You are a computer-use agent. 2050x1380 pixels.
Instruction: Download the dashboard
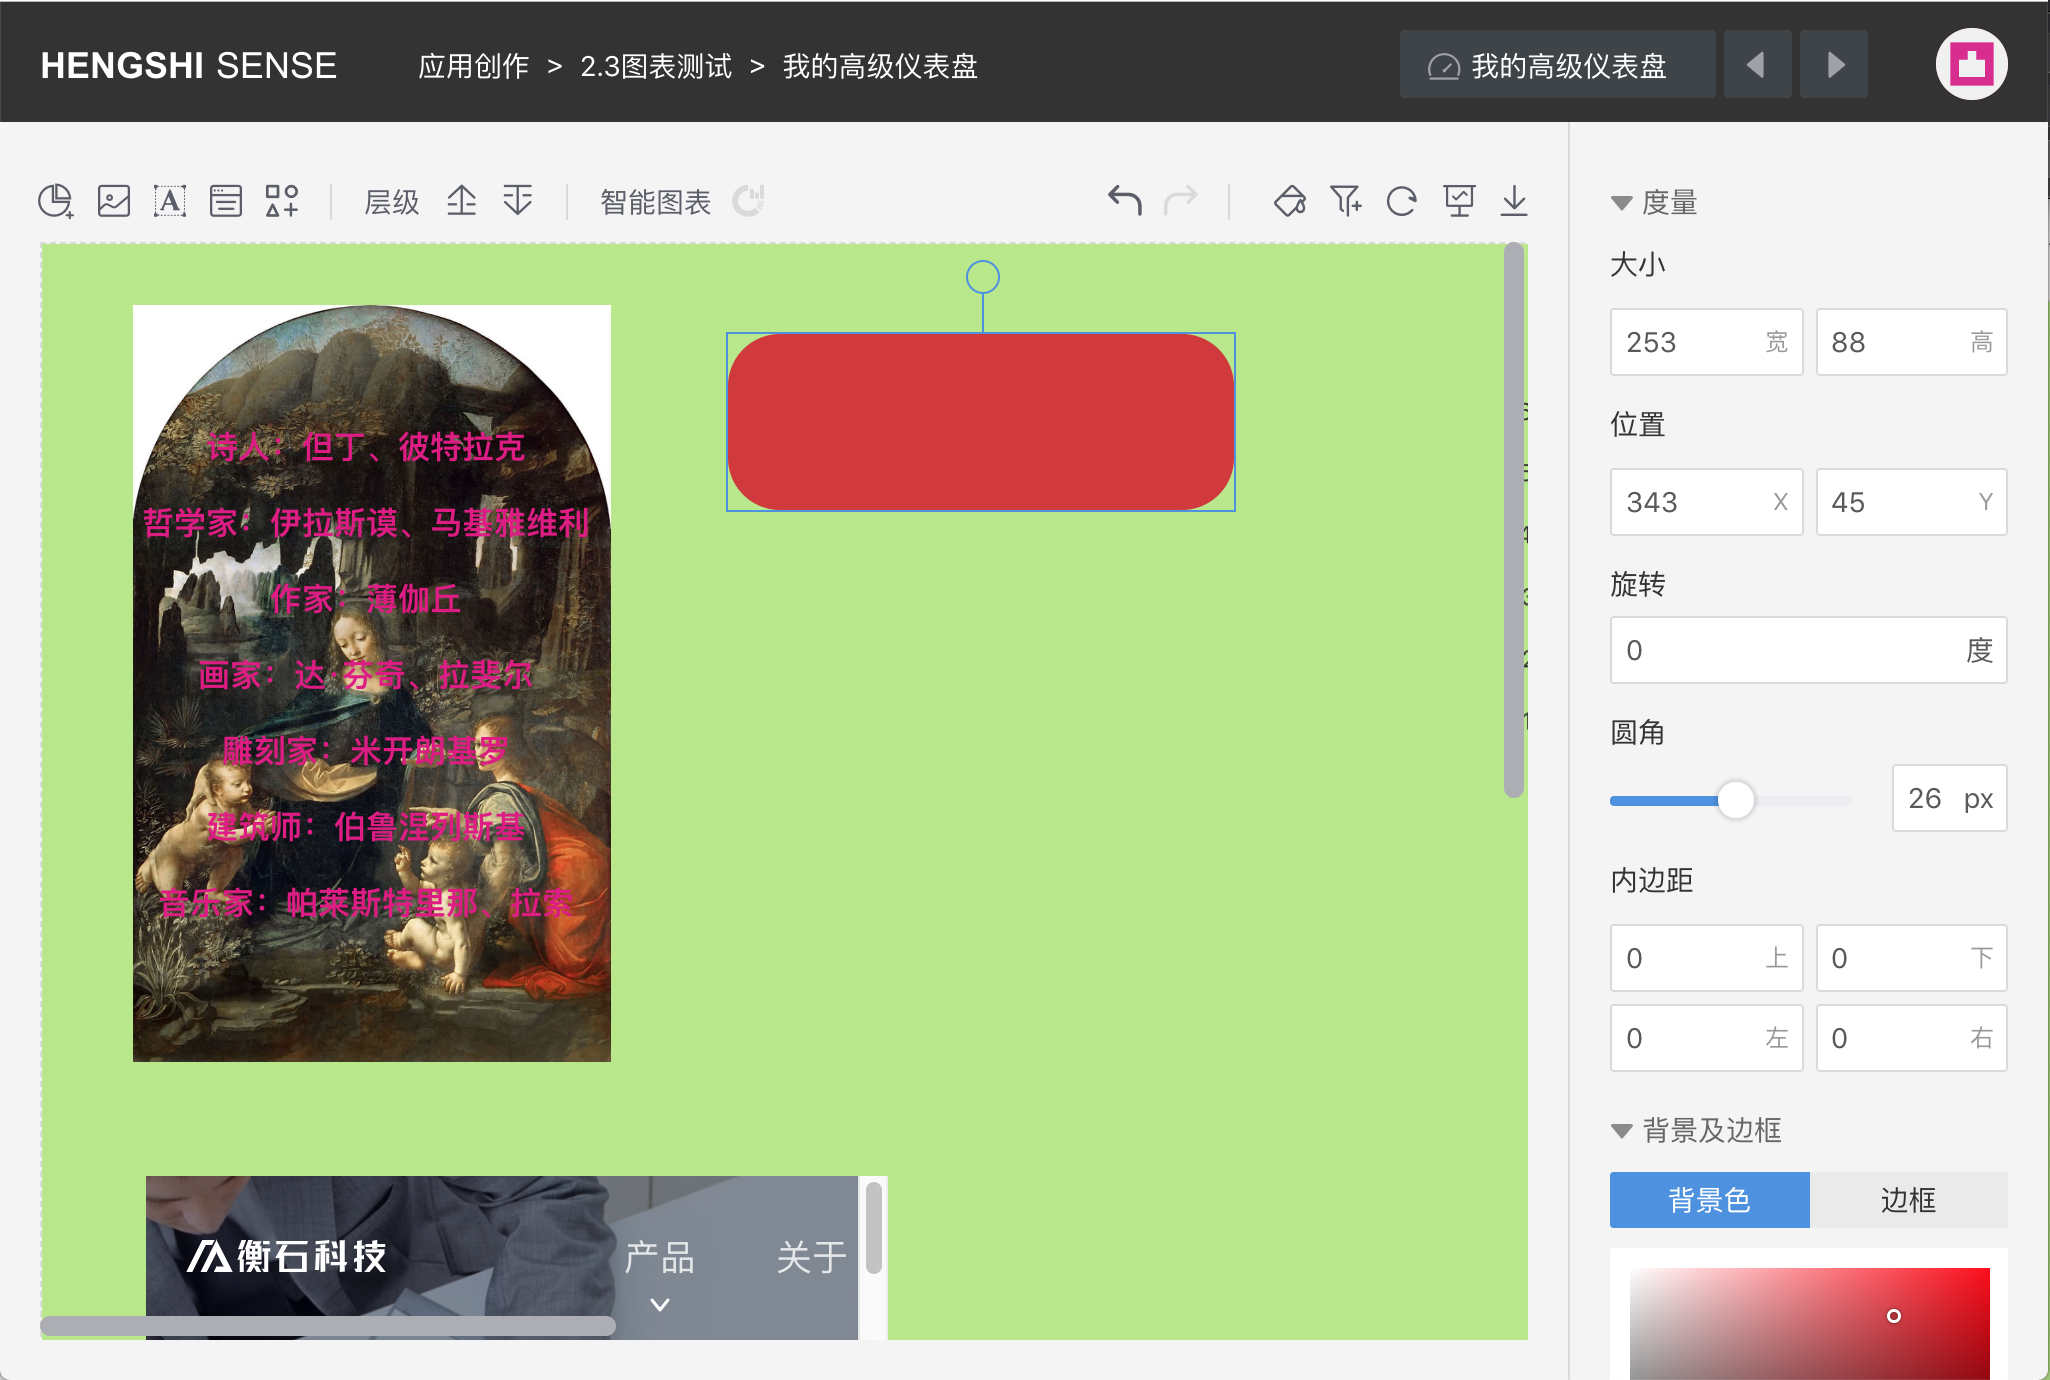pos(1514,201)
